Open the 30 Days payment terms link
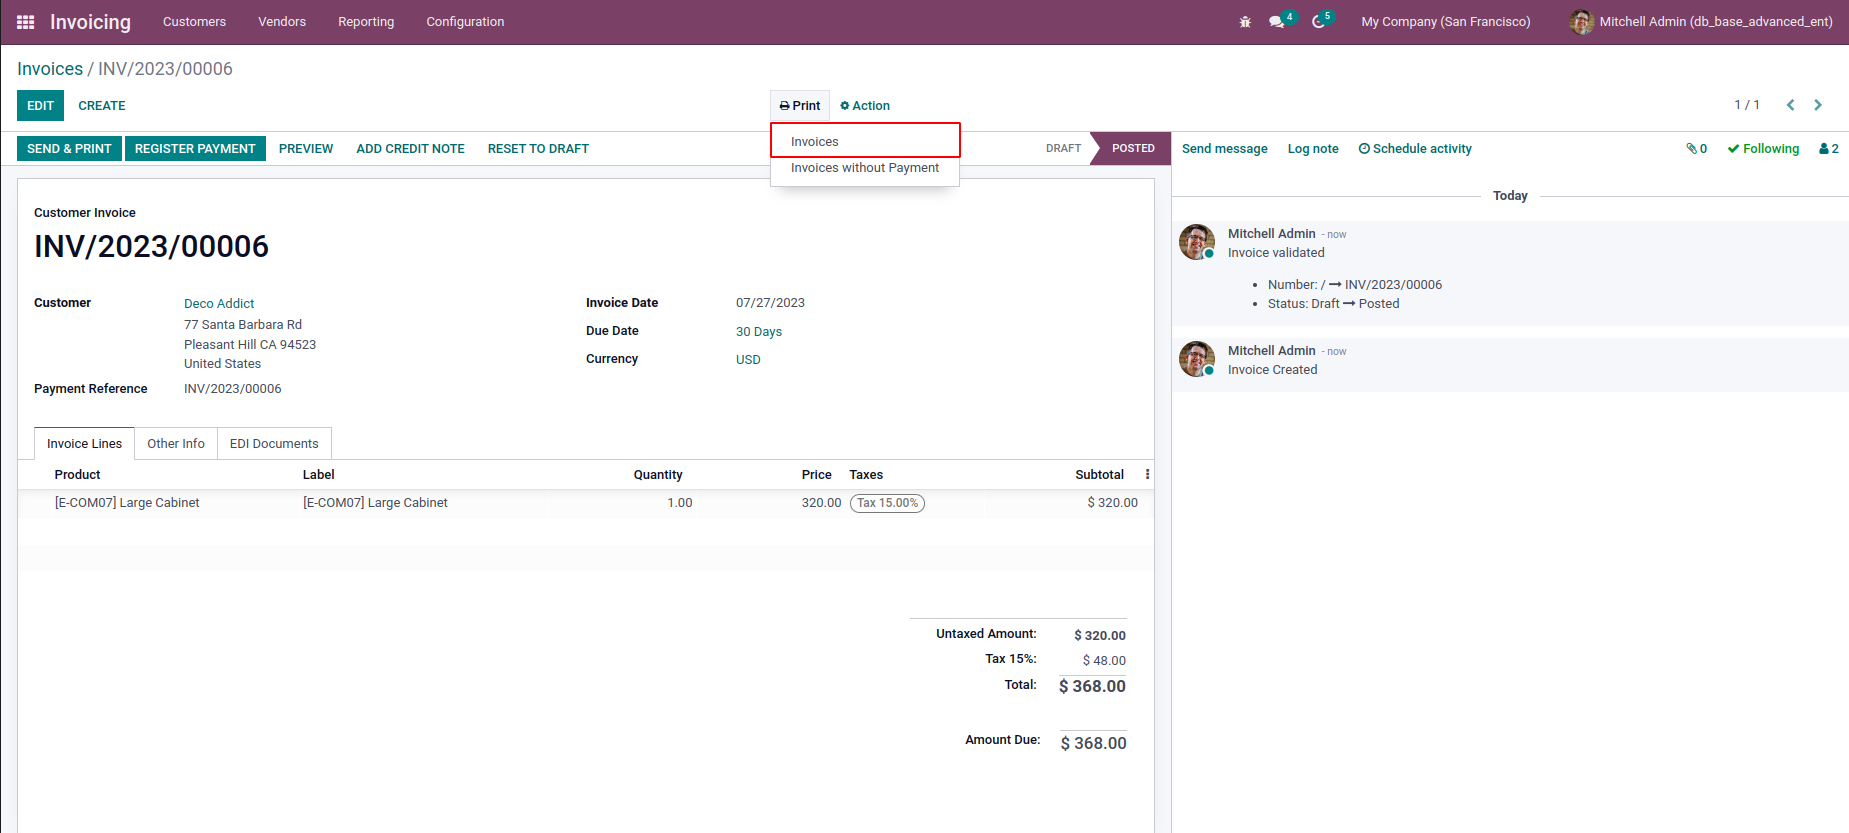Viewport: 1849px width, 833px height. coord(759,332)
